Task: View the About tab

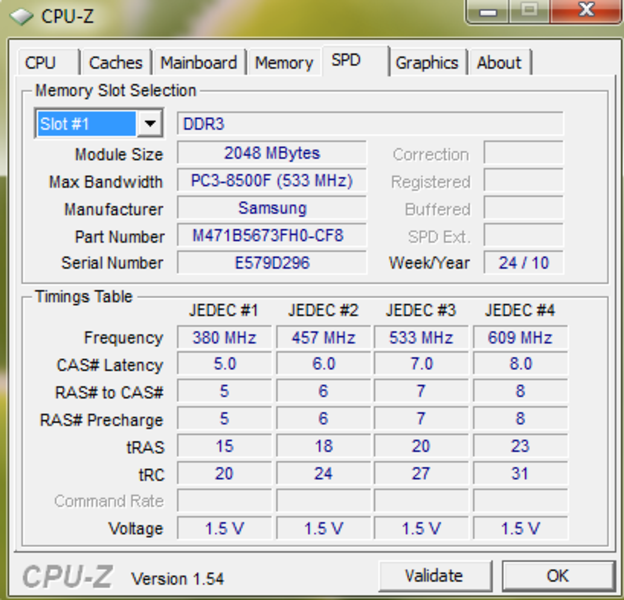Action: (499, 62)
